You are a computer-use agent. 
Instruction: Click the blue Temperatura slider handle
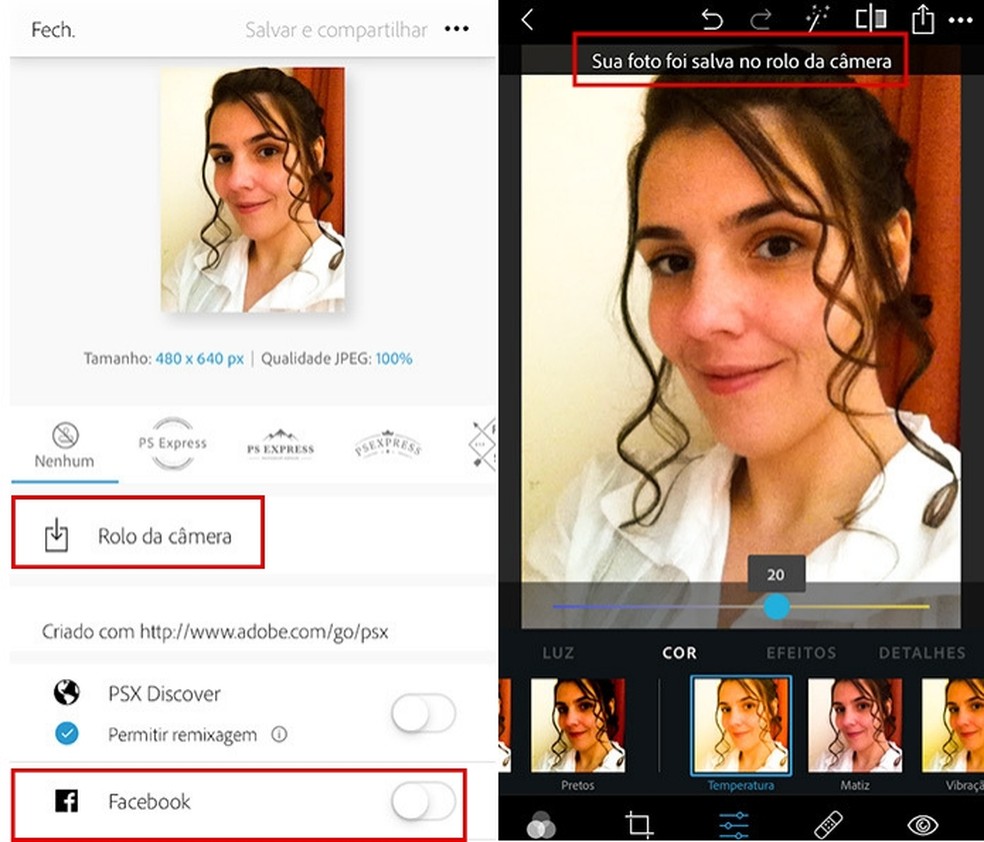click(778, 608)
